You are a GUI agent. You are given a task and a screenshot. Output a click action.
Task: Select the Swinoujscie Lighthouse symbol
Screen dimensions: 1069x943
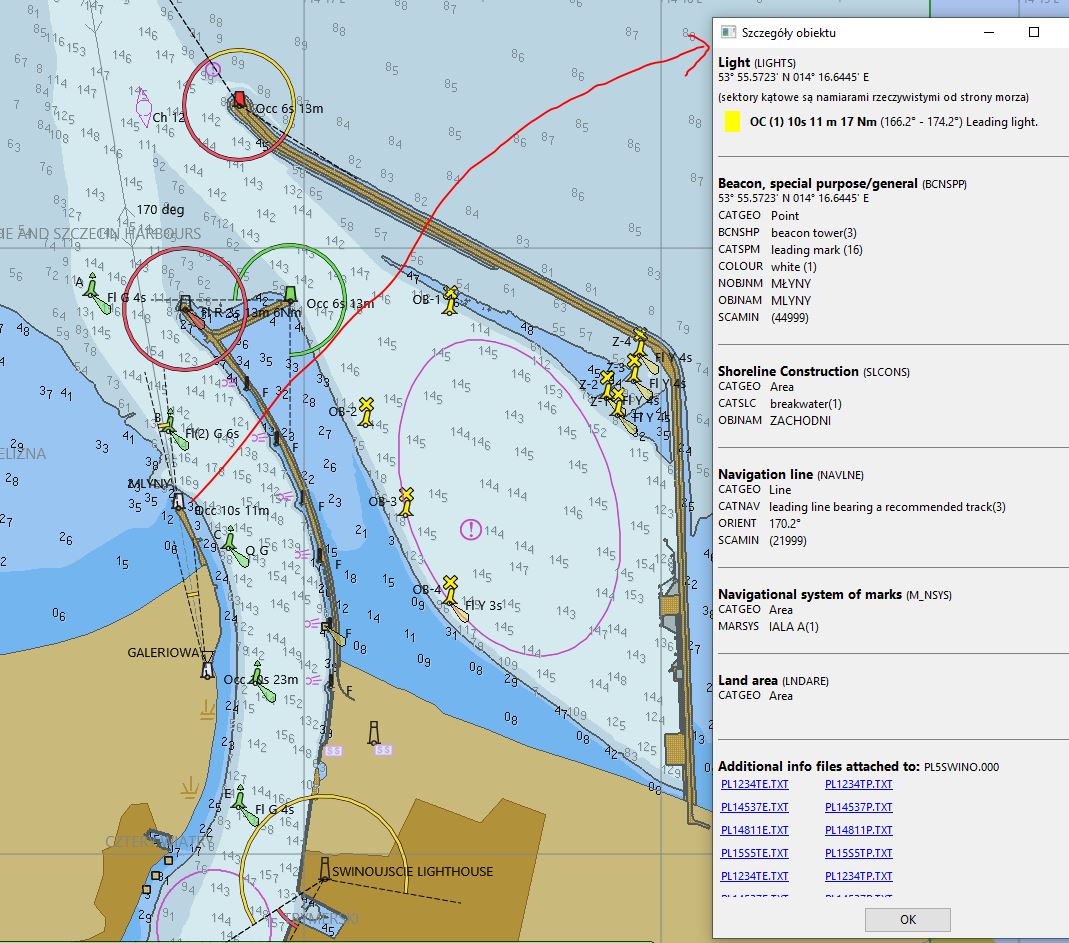pyautogui.click(x=325, y=869)
